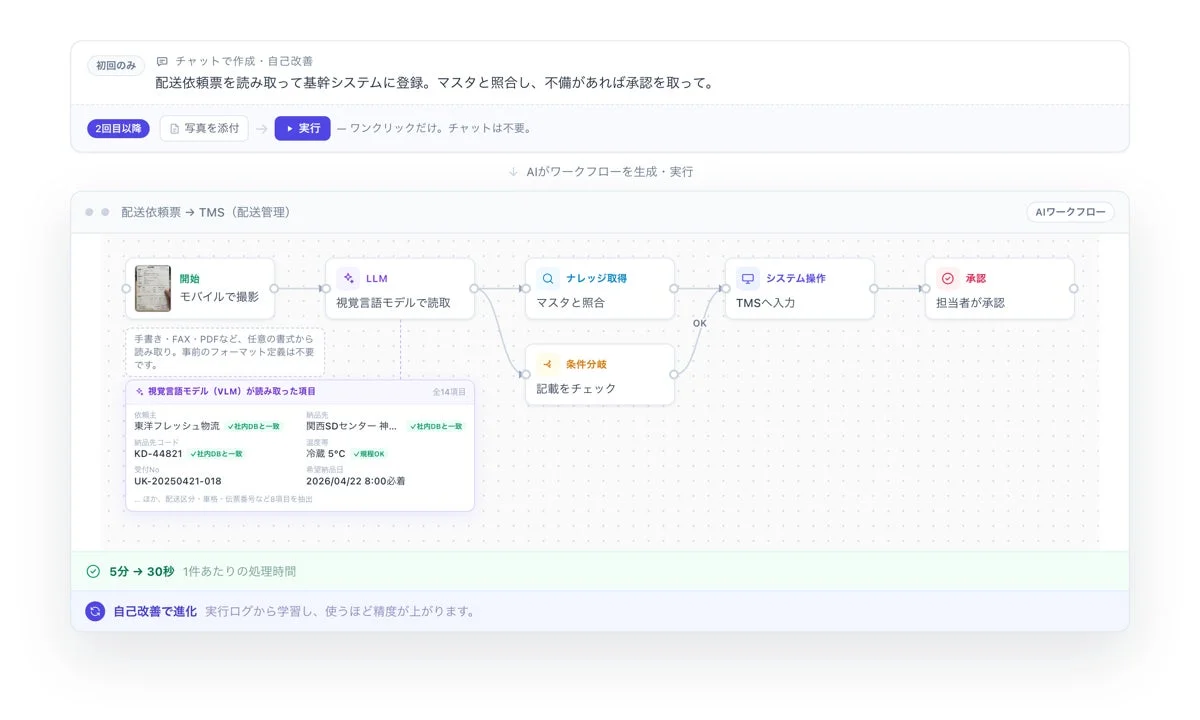Select the 視覚言語モデルで読取 node
The image size is (1200, 720).
400,289
